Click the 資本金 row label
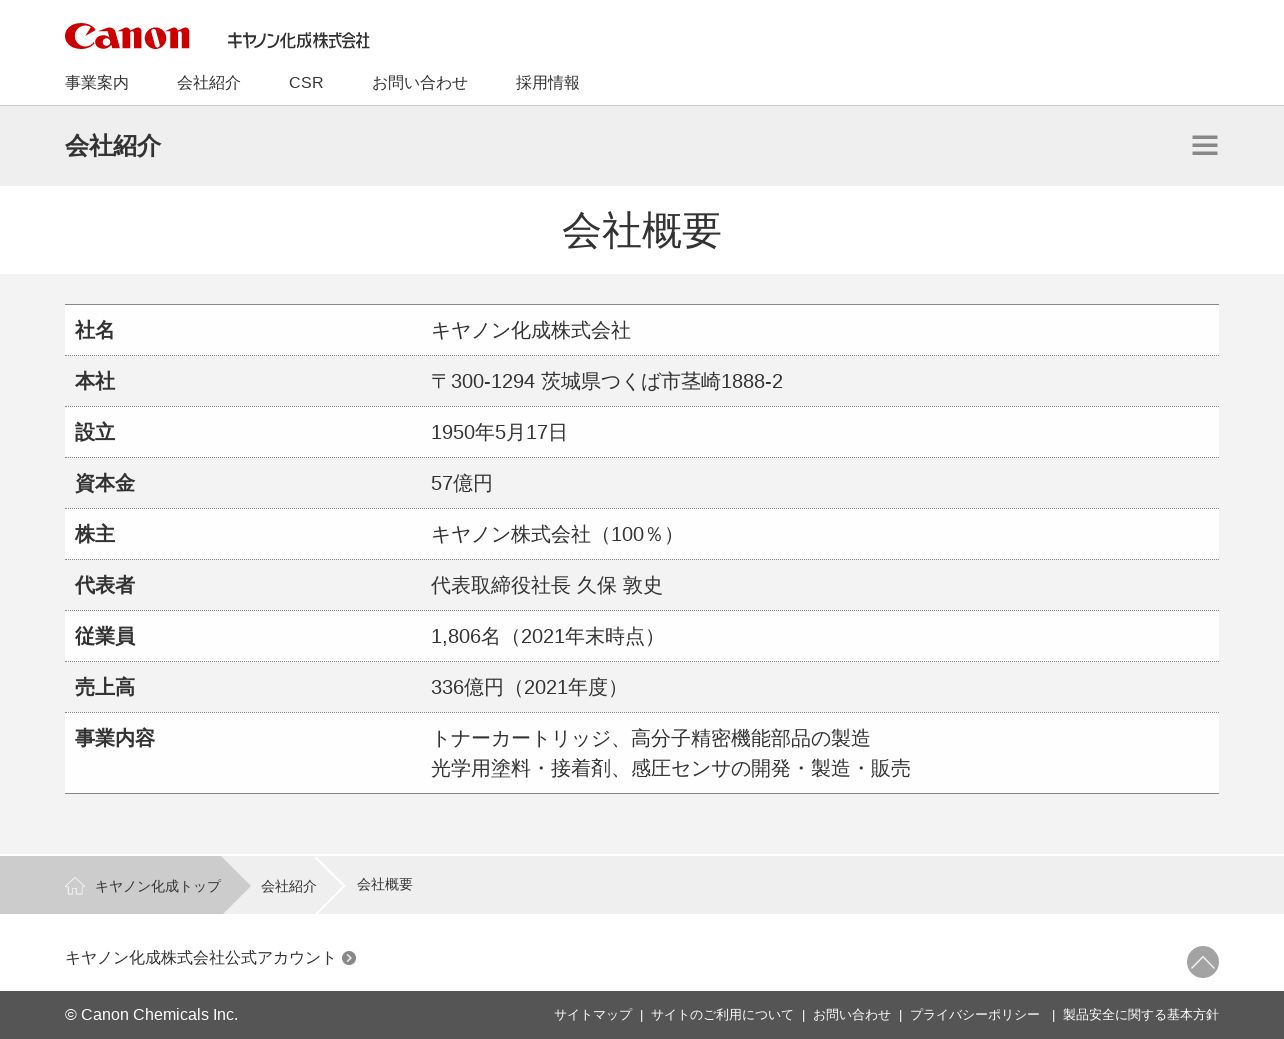Image resolution: width=1284 pixels, height=1039 pixels. point(105,483)
